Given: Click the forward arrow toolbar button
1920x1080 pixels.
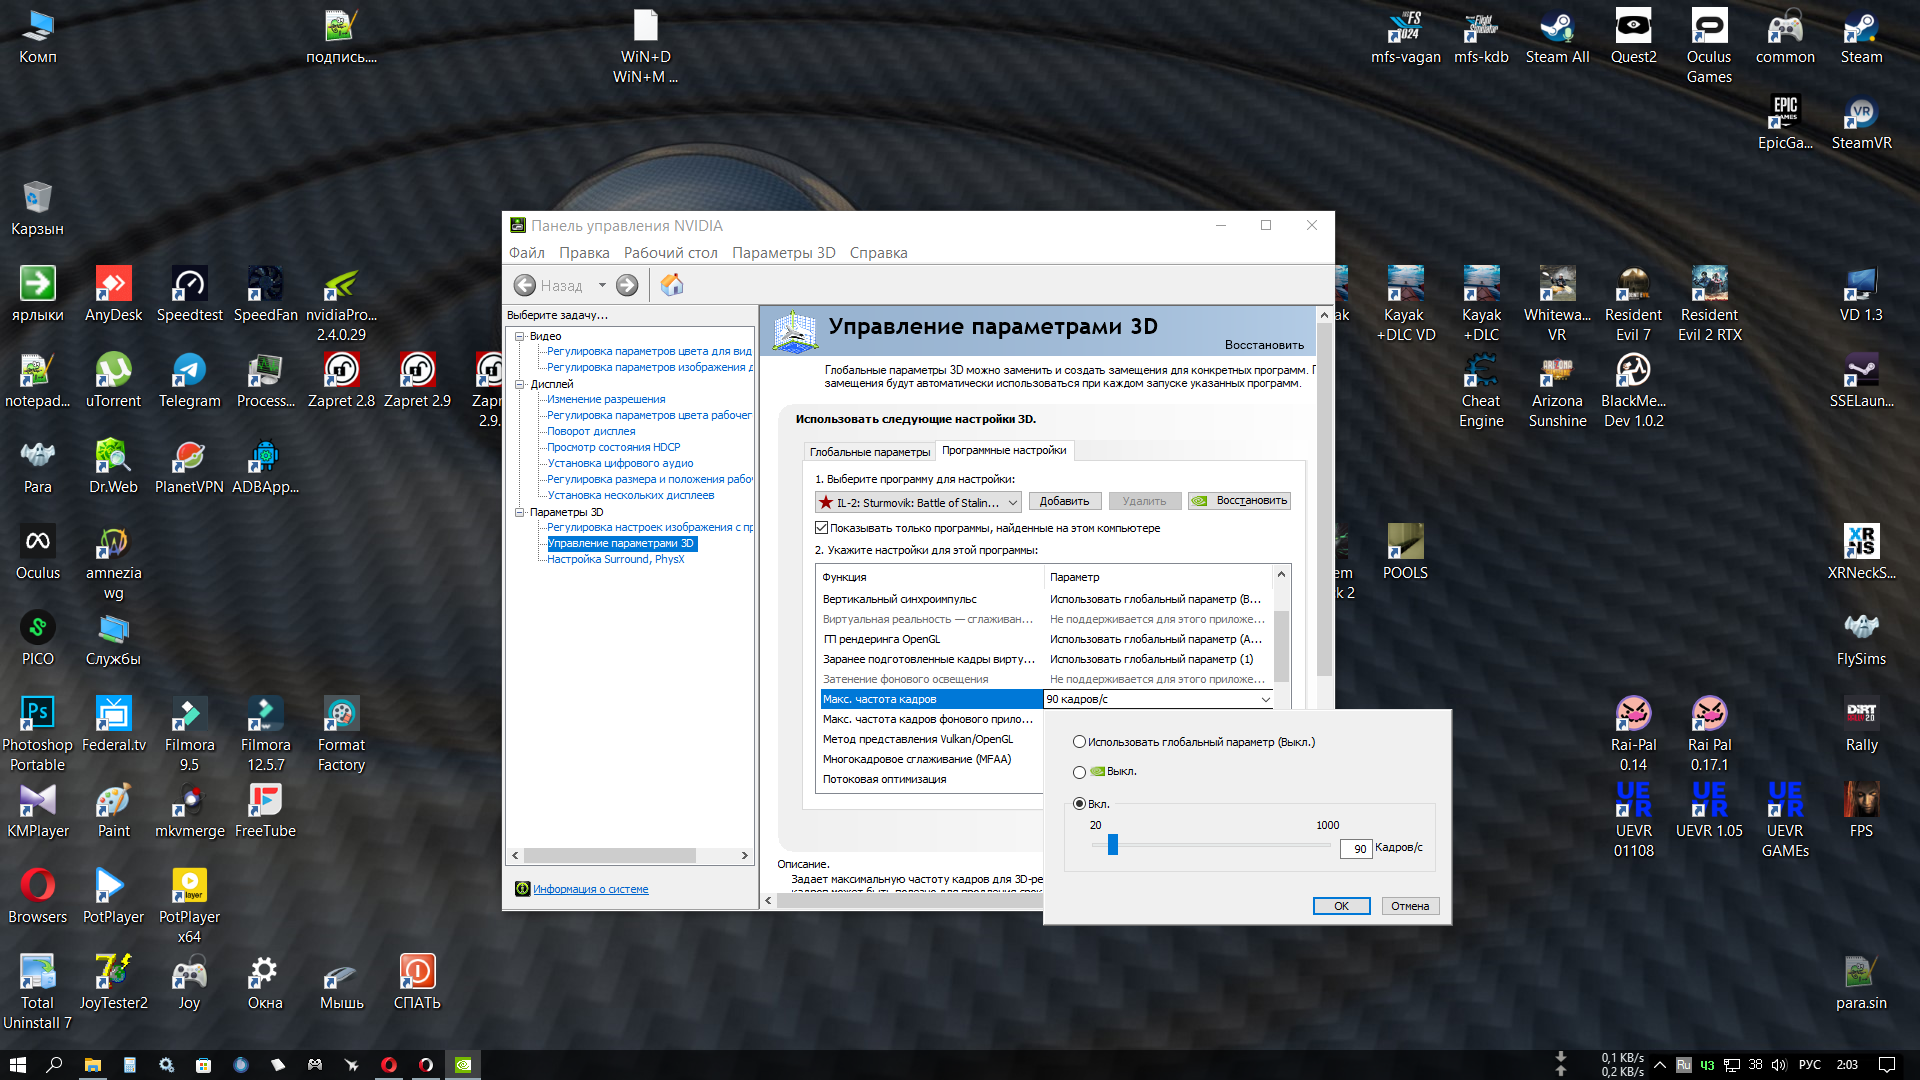Looking at the screenshot, I should pyautogui.click(x=627, y=286).
